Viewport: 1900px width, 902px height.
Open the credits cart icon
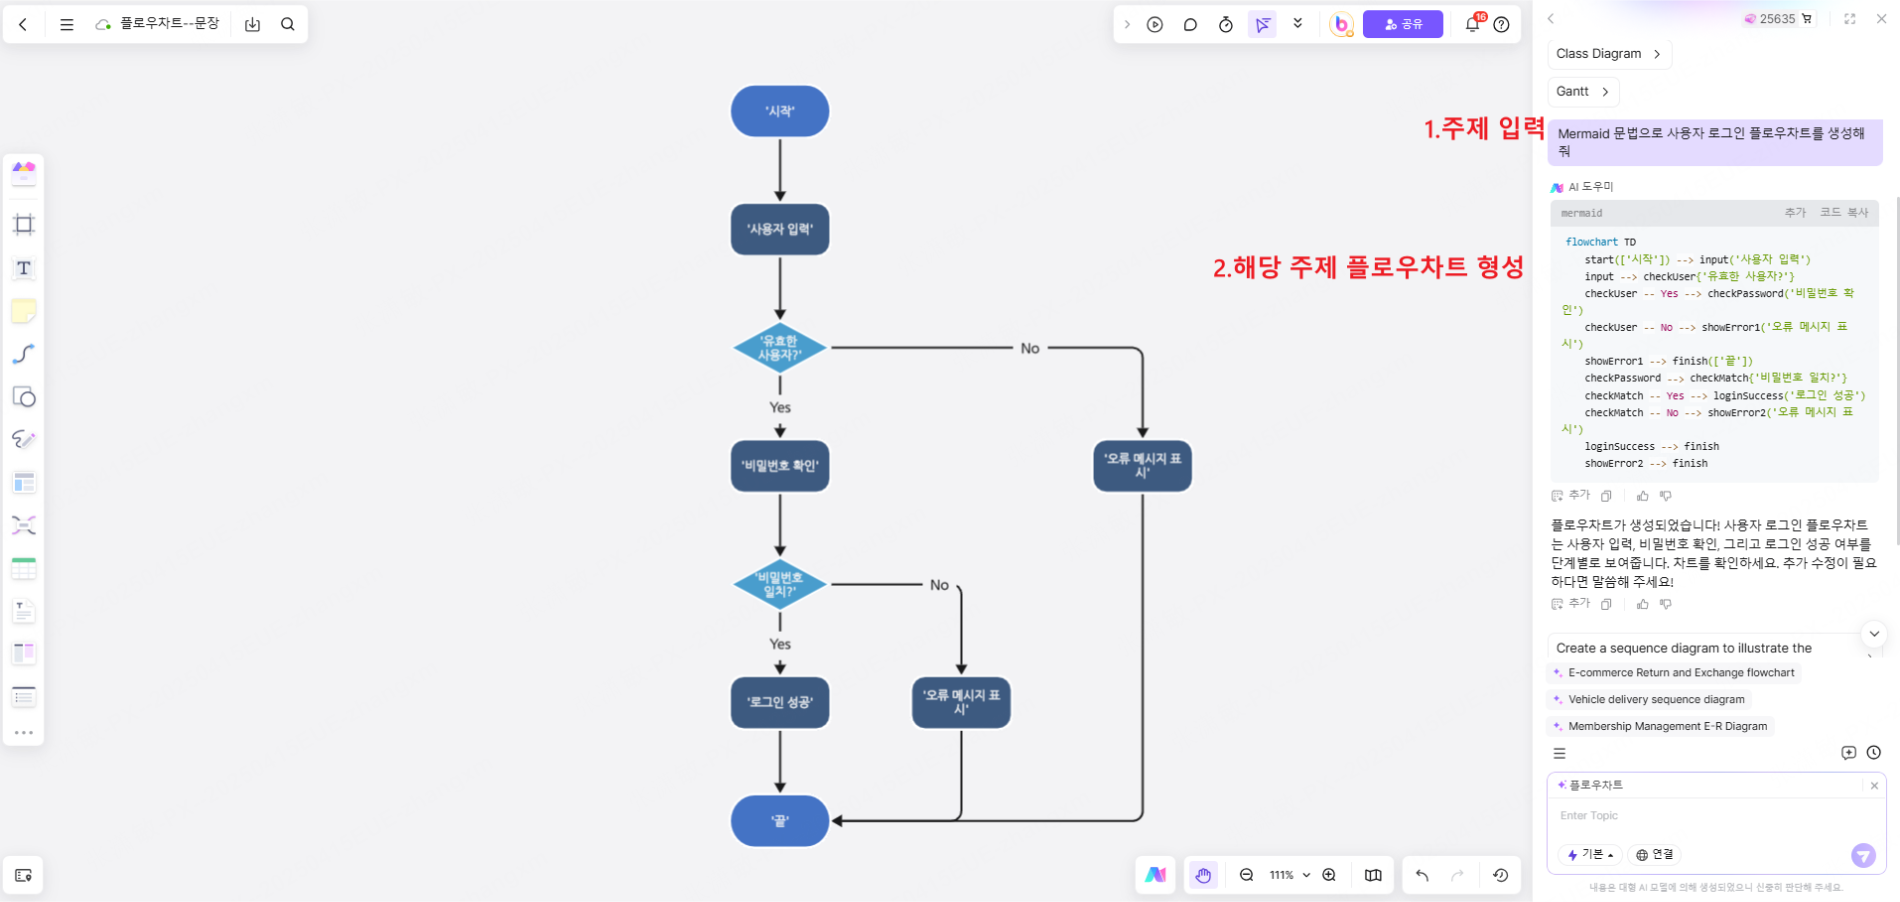1807,19
